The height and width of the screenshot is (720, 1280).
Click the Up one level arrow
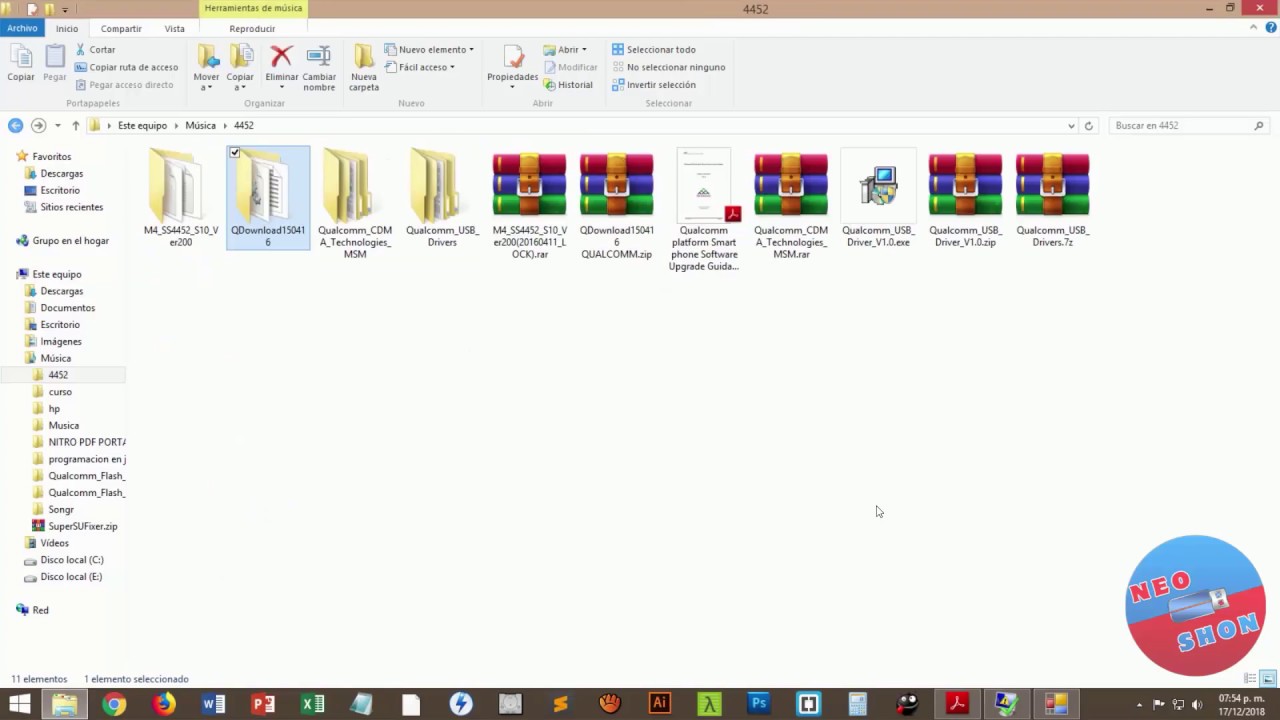(x=75, y=125)
